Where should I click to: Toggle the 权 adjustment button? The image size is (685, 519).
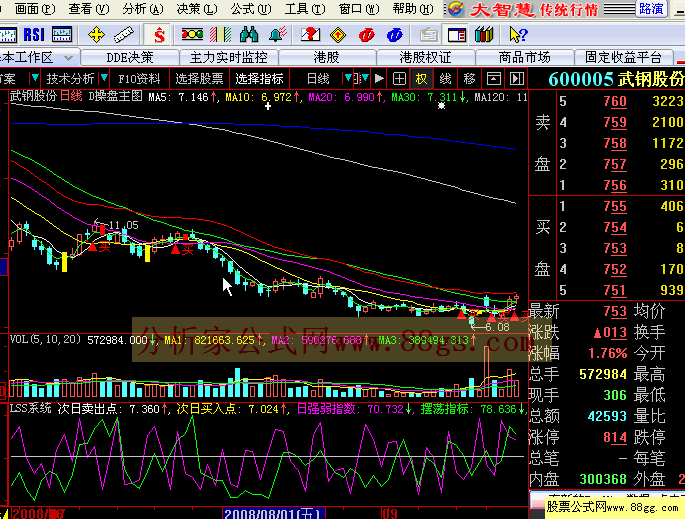[421, 79]
